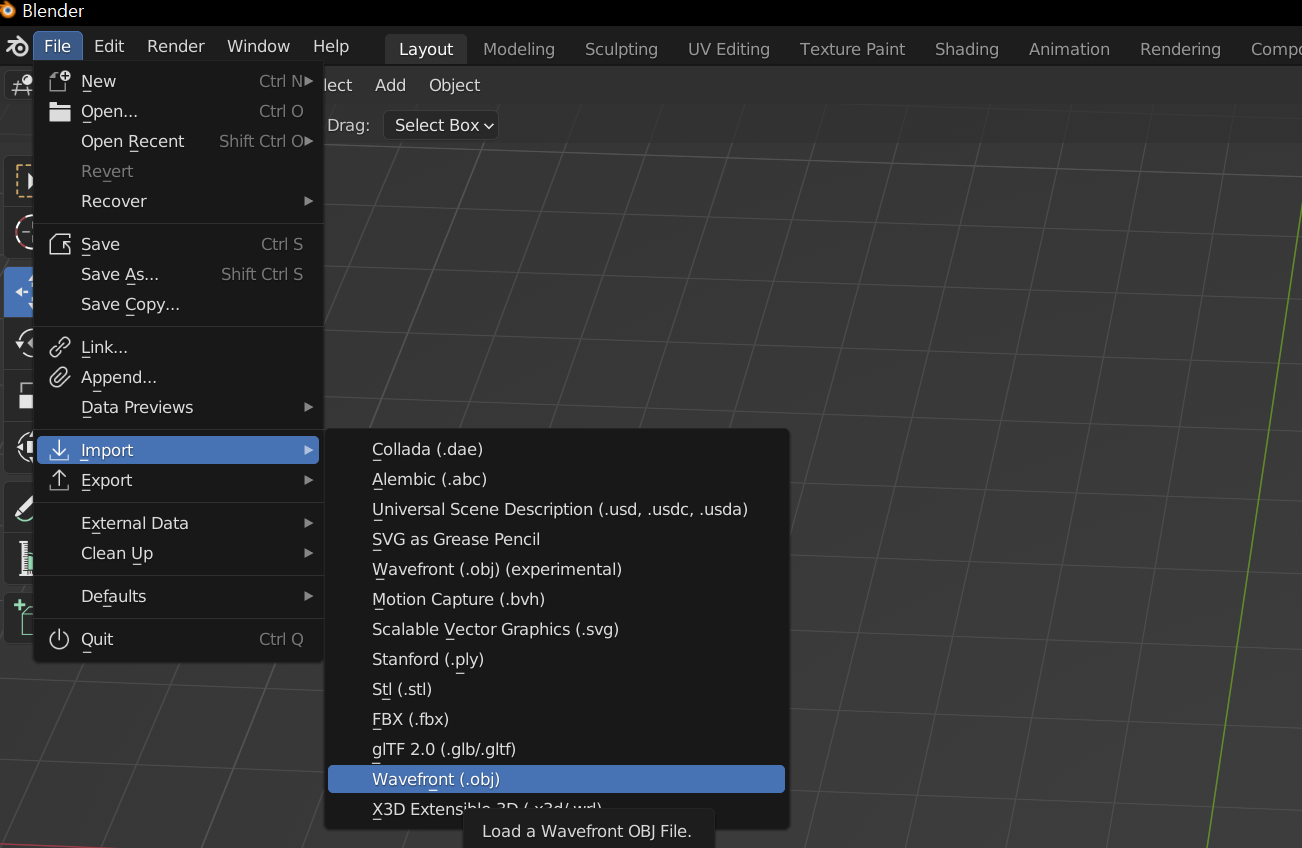The width and height of the screenshot is (1302, 848).
Task: Open the Help menu
Action: (331, 46)
